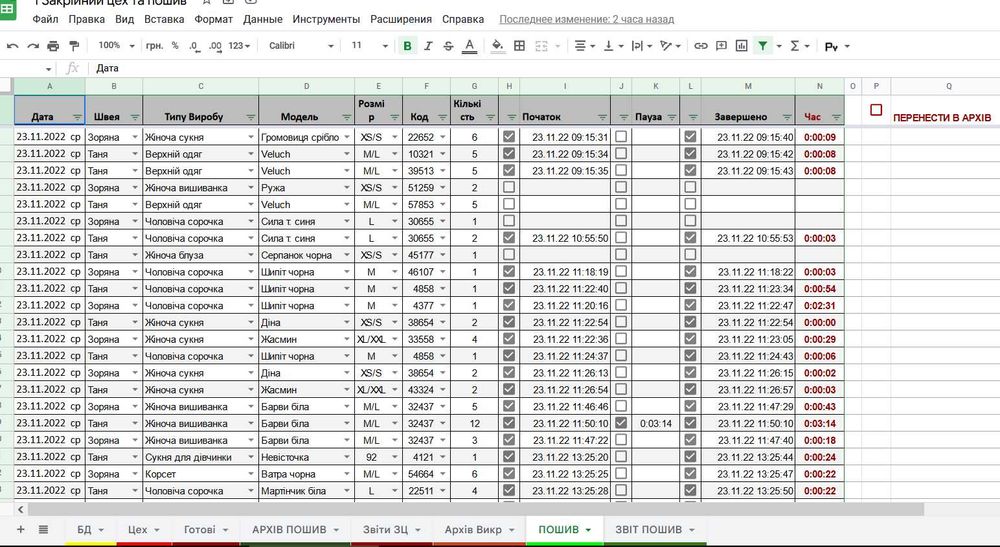Open the Расширения menu
Image resolution: width=1000 pixels, height=547 pixels.
point(401,19)
